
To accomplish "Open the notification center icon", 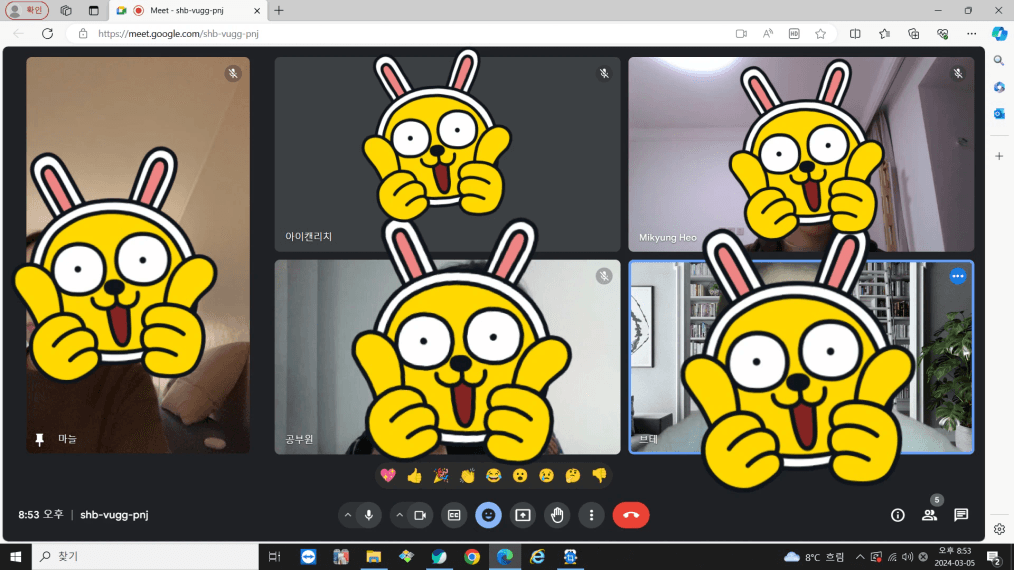I will 994,556.
